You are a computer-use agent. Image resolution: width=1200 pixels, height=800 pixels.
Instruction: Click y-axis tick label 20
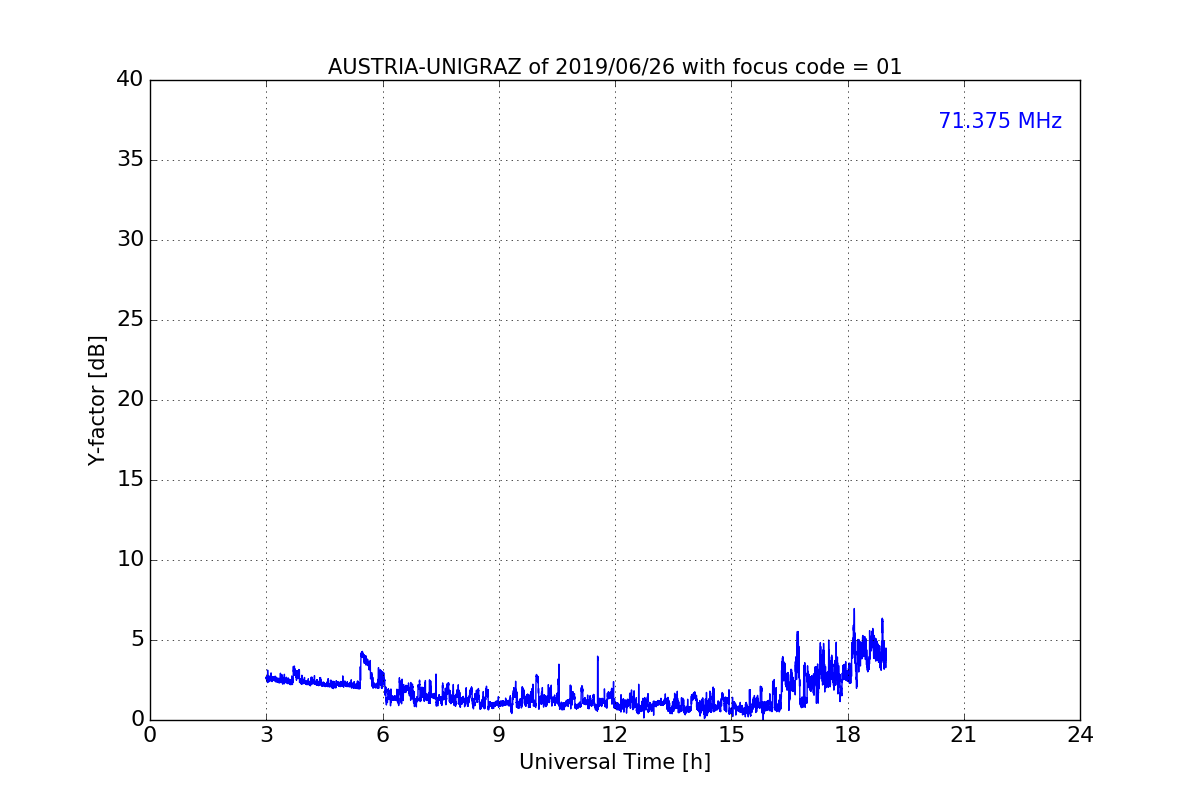130,400
